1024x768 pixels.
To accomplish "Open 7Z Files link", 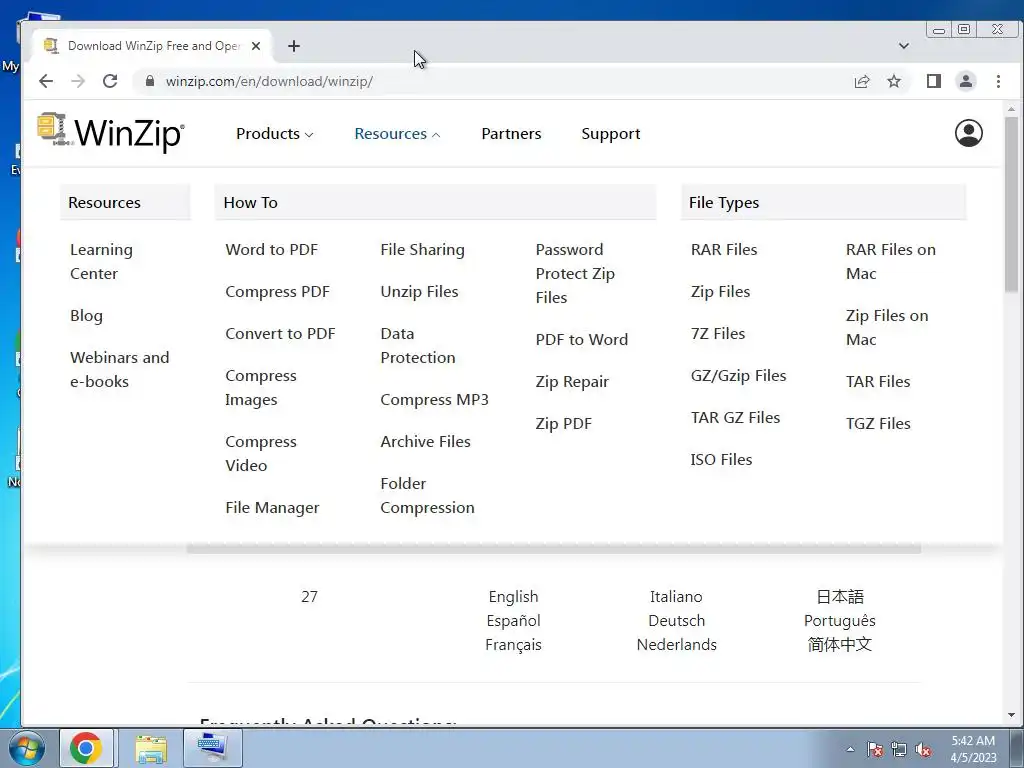I will [x=718, y=333].
